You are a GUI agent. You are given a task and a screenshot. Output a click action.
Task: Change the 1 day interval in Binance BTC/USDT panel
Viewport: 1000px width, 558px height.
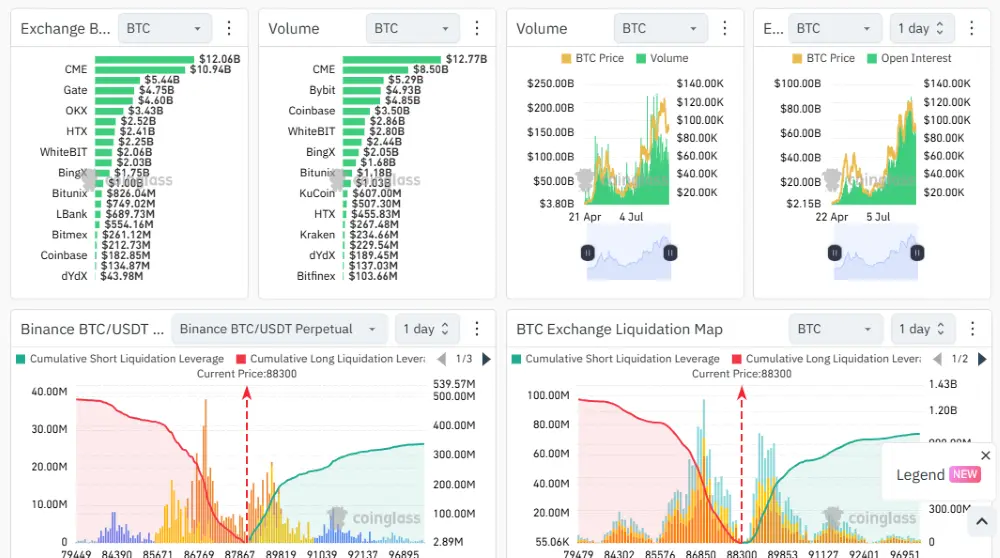point(427,329)
